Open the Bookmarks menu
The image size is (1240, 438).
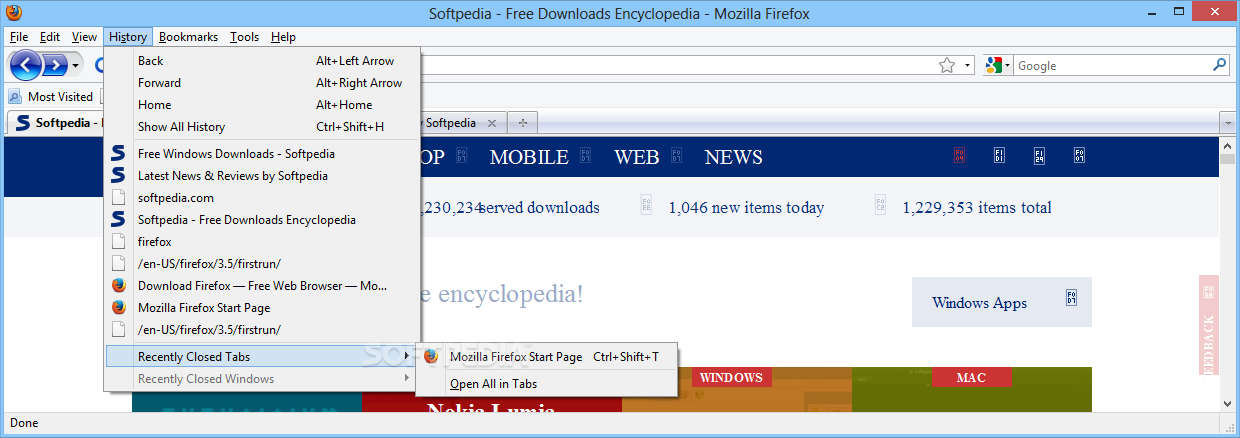pyautogui.click(x=188, y=37)
